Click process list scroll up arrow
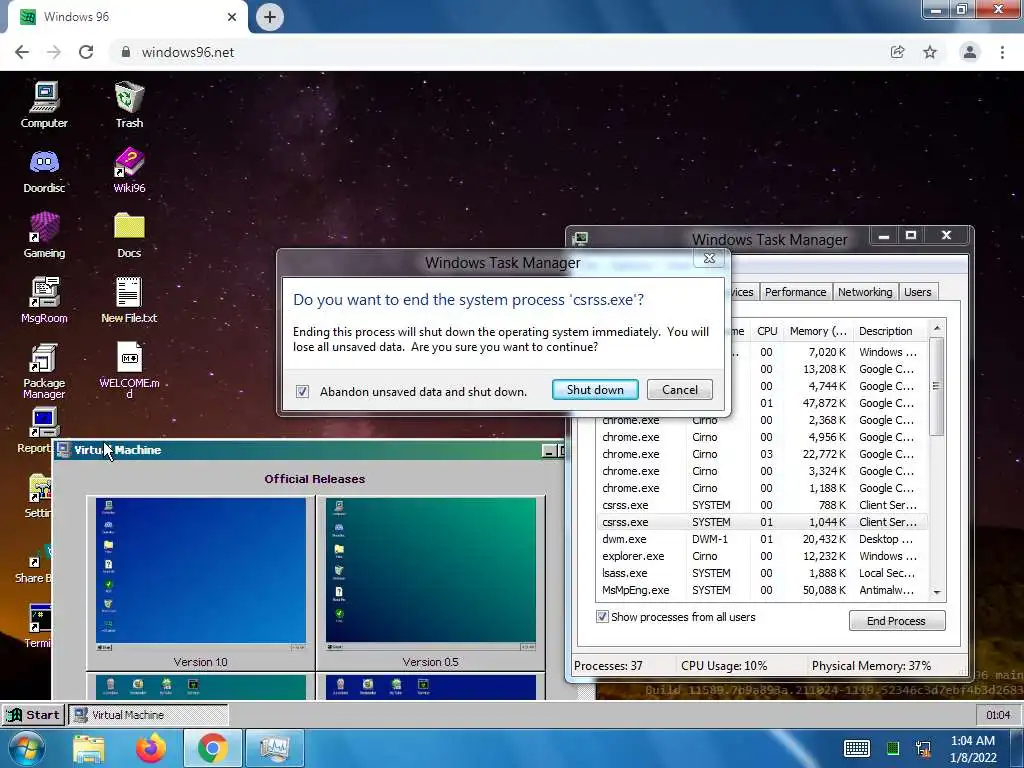The image size is (1024, 768). coord(936,328)
